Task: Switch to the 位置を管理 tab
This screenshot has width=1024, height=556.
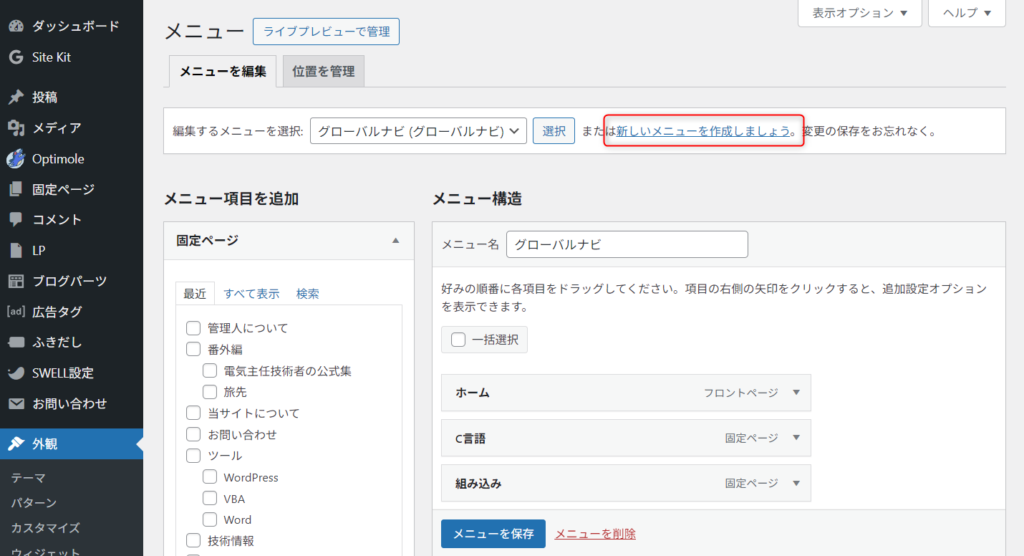Action: (x=324, y=71)
